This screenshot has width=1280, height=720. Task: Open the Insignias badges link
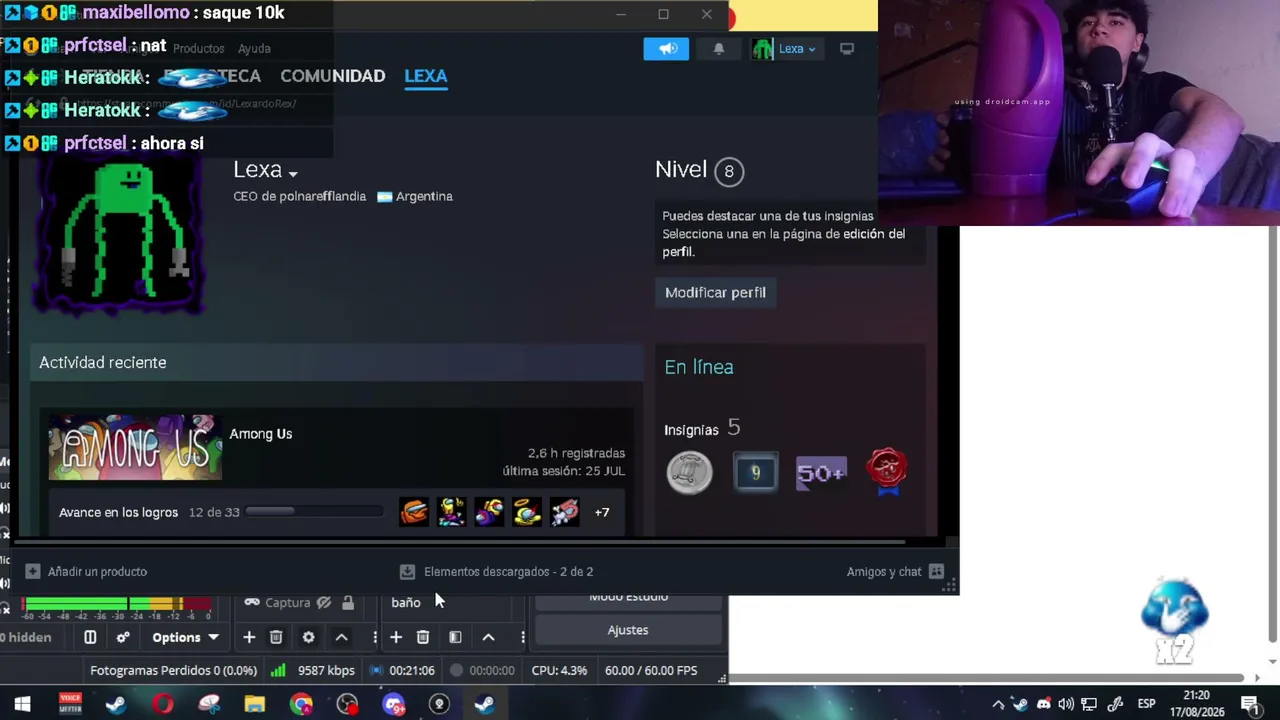[x=691, y=430]
